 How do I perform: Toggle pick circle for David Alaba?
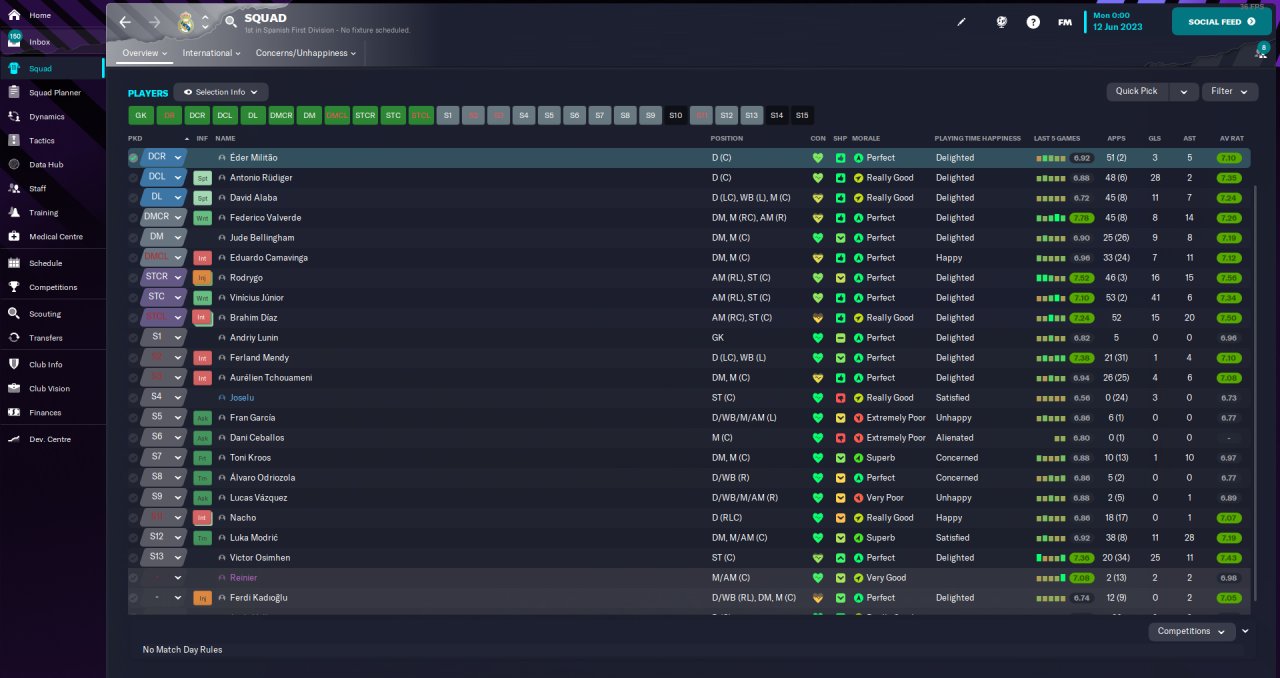coord(133,198)
